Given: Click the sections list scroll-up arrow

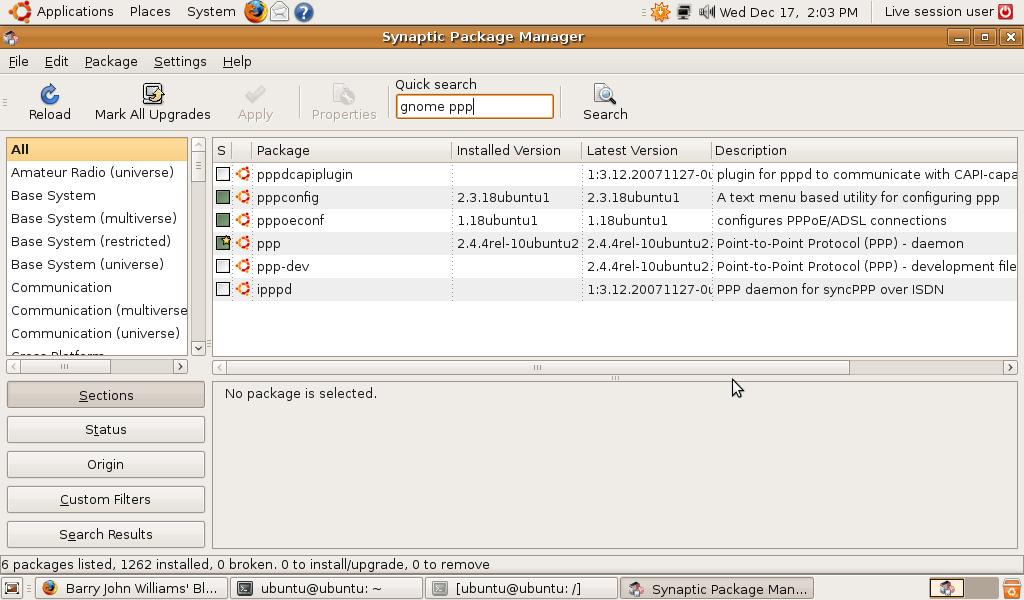Looking at the screenshot, I should coord(199,145).
